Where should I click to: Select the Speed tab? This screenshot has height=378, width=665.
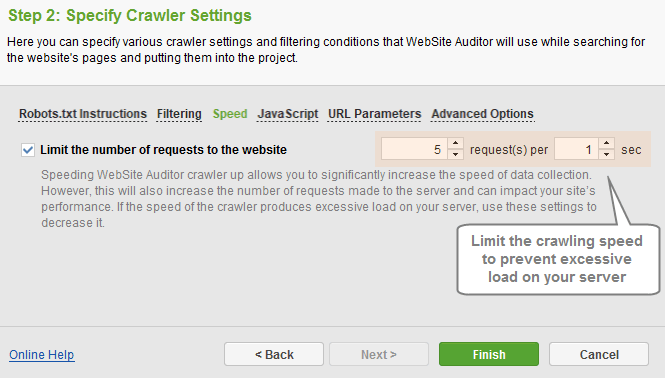click(x=230, y=114)
